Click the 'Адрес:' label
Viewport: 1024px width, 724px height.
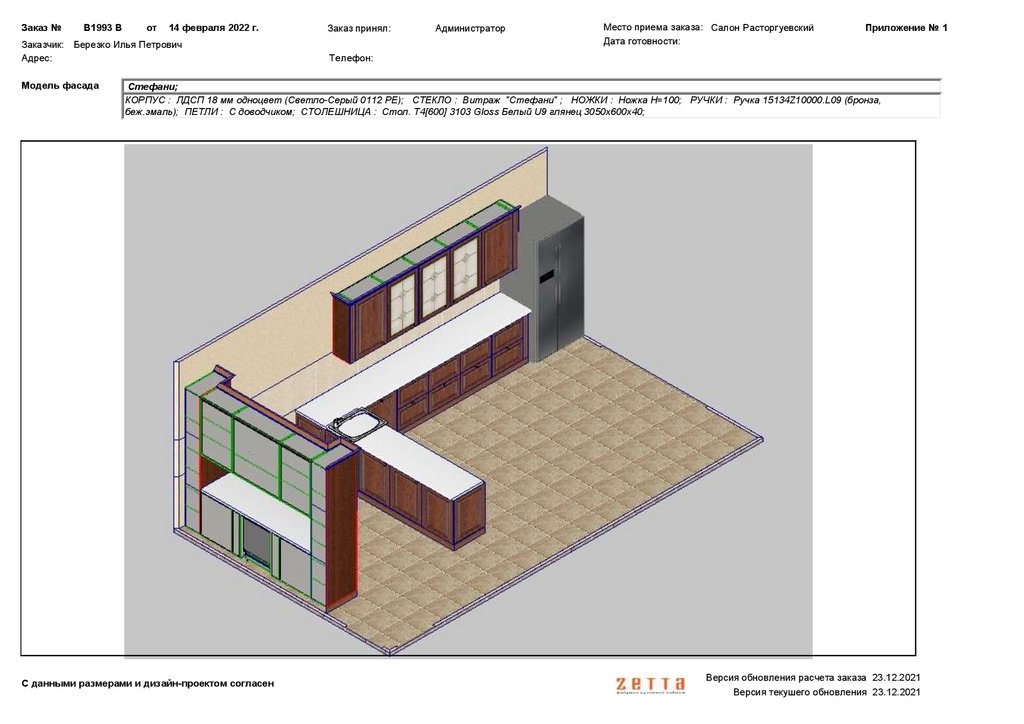(37, 58)
